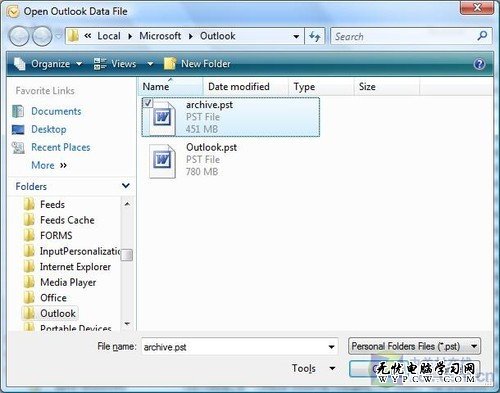Click the Recent Places icon

click(18, 147)
